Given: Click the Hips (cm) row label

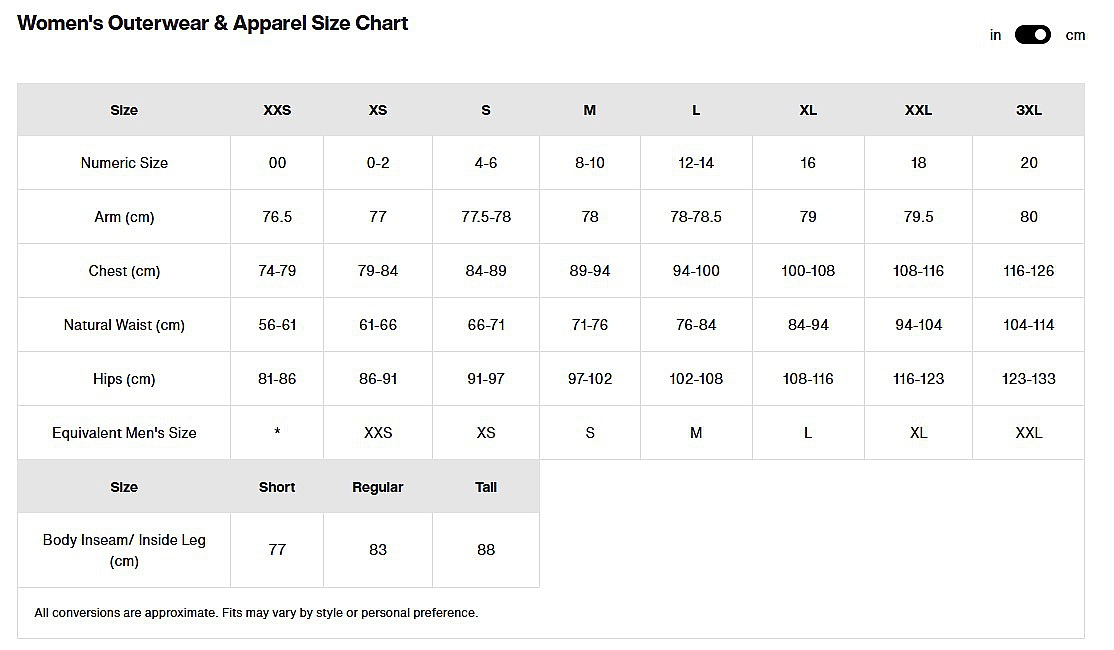Looking at the screenshot, I should pyautogui.click(x=124, y=379).
